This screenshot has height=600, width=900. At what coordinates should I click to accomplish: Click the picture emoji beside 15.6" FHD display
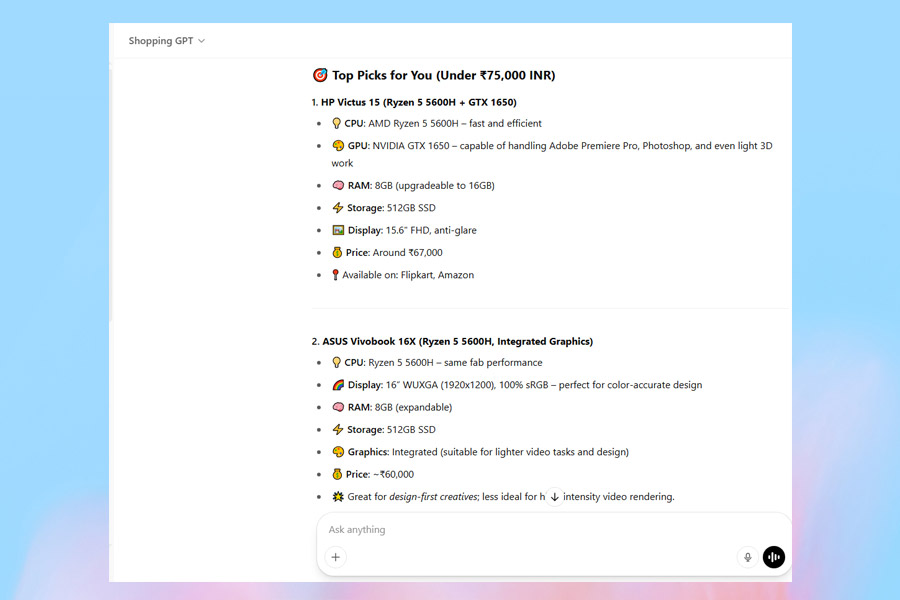pyautogui.click(x=338, y=231)
